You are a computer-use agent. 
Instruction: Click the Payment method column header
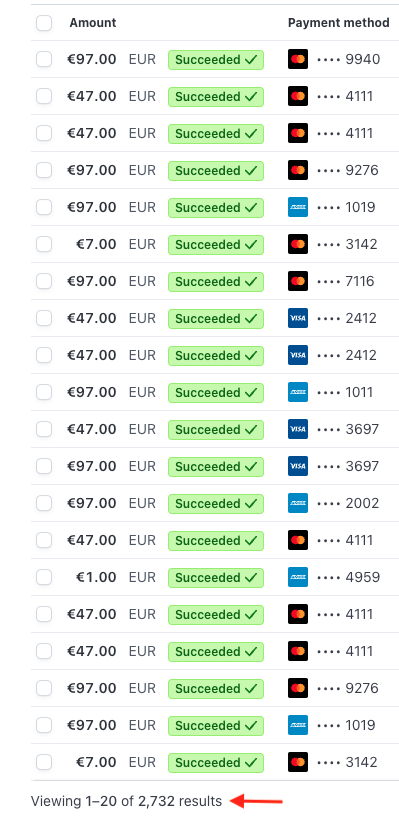[x=338, y=22]
